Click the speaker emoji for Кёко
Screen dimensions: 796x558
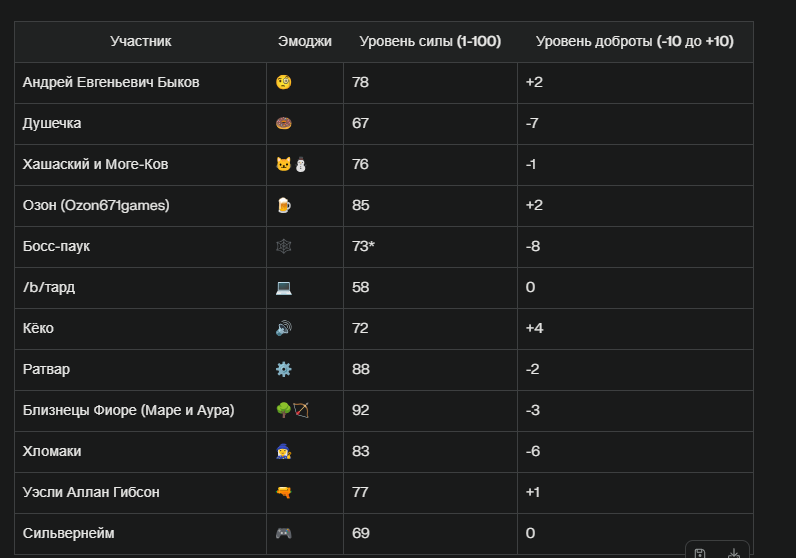284,328
